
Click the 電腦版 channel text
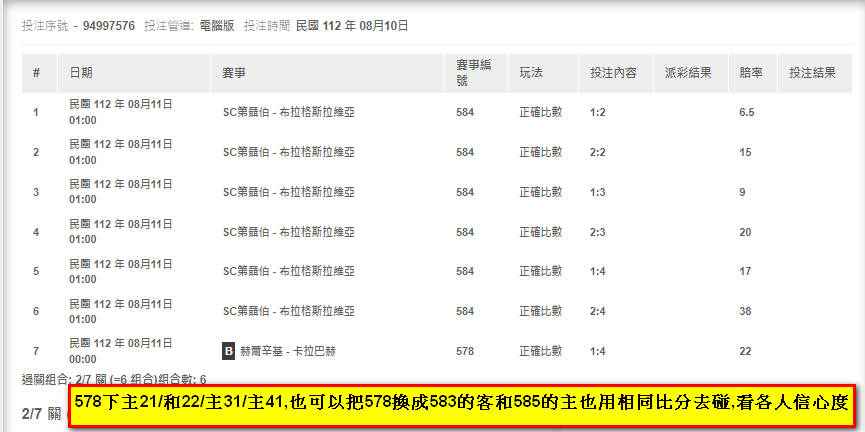pos(216,25)
